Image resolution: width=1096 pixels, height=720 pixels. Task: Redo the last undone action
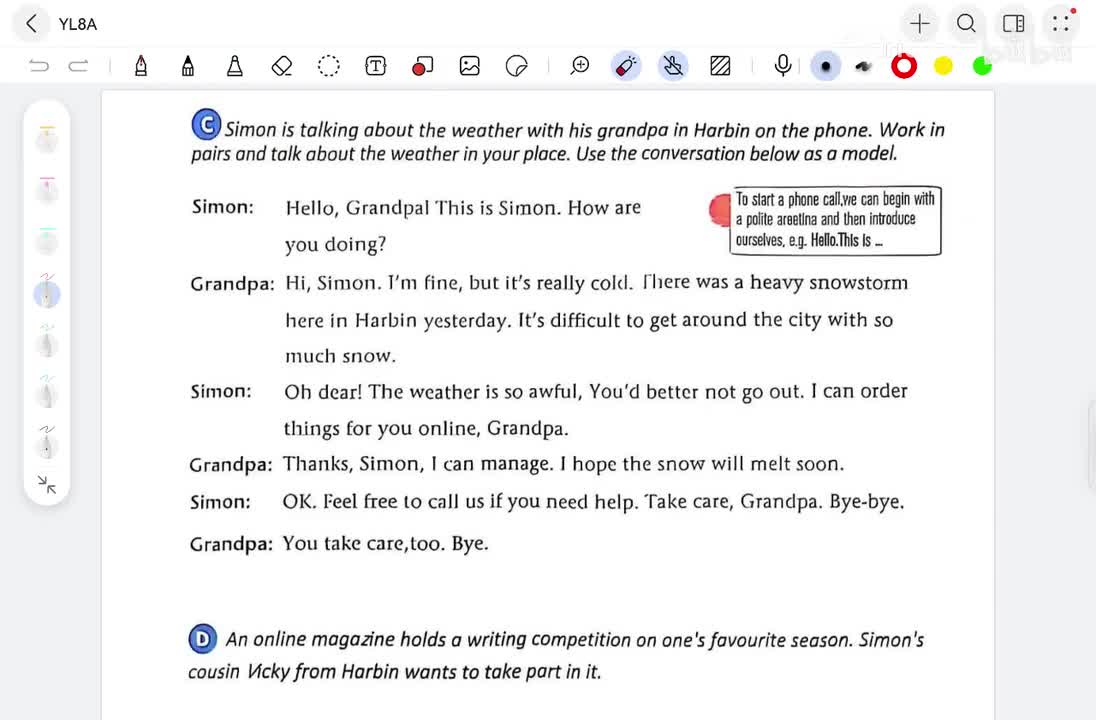pyautogui.click(x=78, y=66)
